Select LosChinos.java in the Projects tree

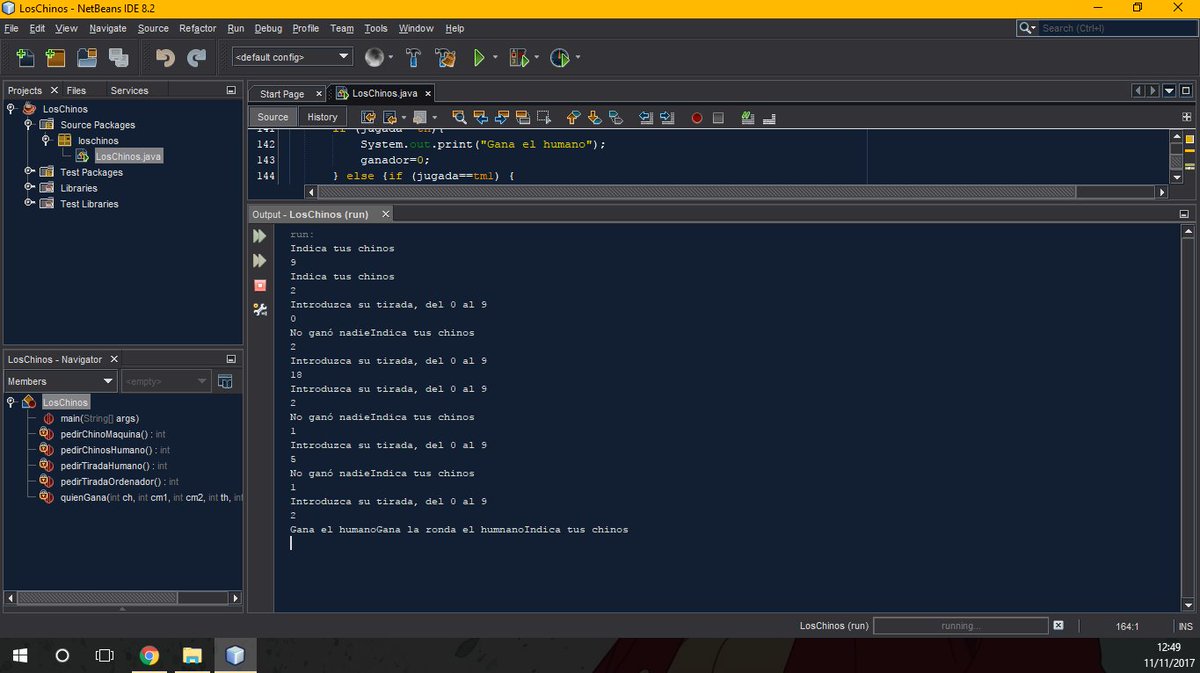128,156
